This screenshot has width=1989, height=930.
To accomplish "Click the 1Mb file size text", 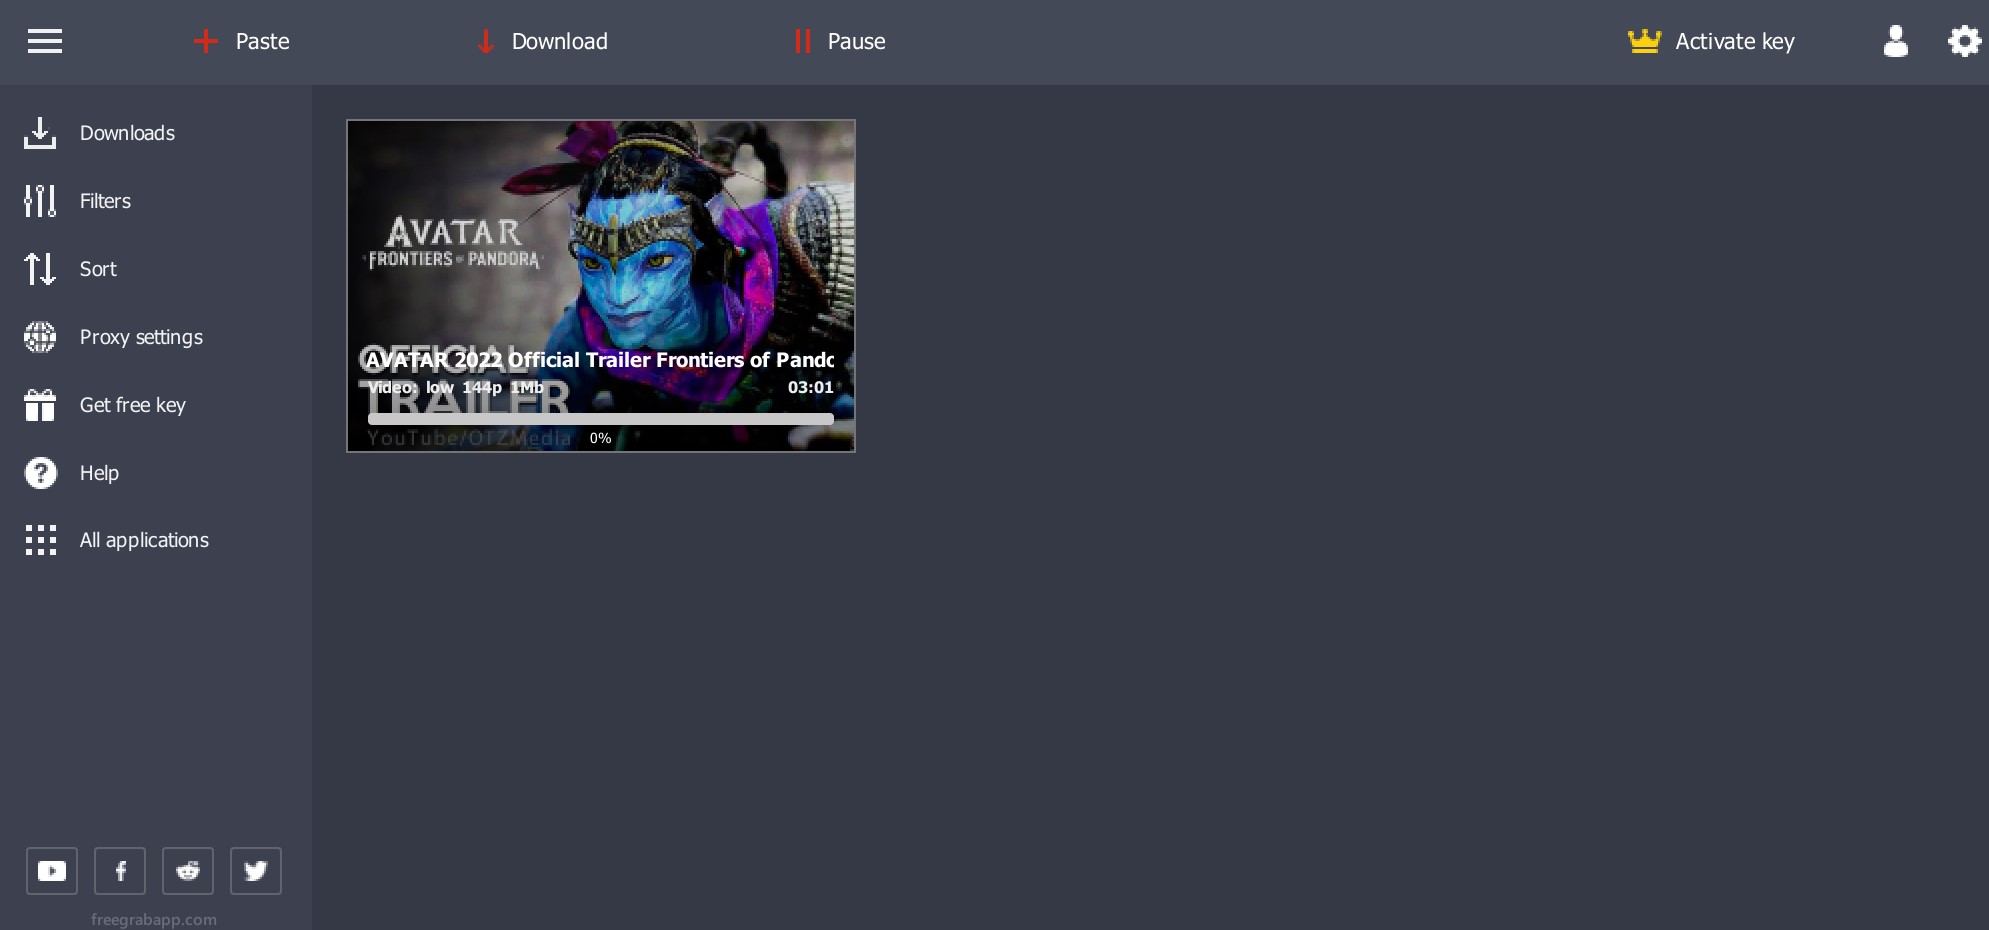I will 527,388.
